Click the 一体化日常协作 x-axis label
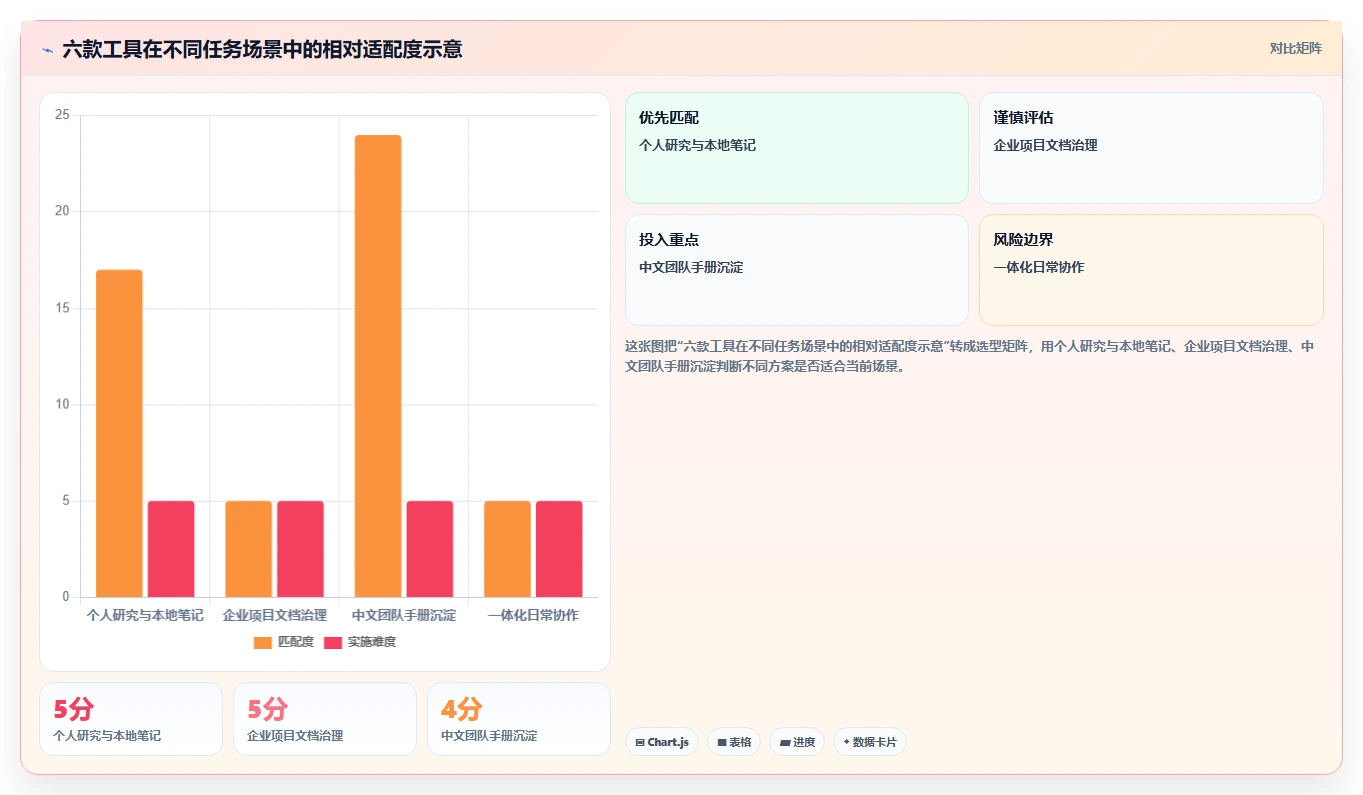Screen dimensions: 1363x795 pyautogui.click(x=533, y=615)
